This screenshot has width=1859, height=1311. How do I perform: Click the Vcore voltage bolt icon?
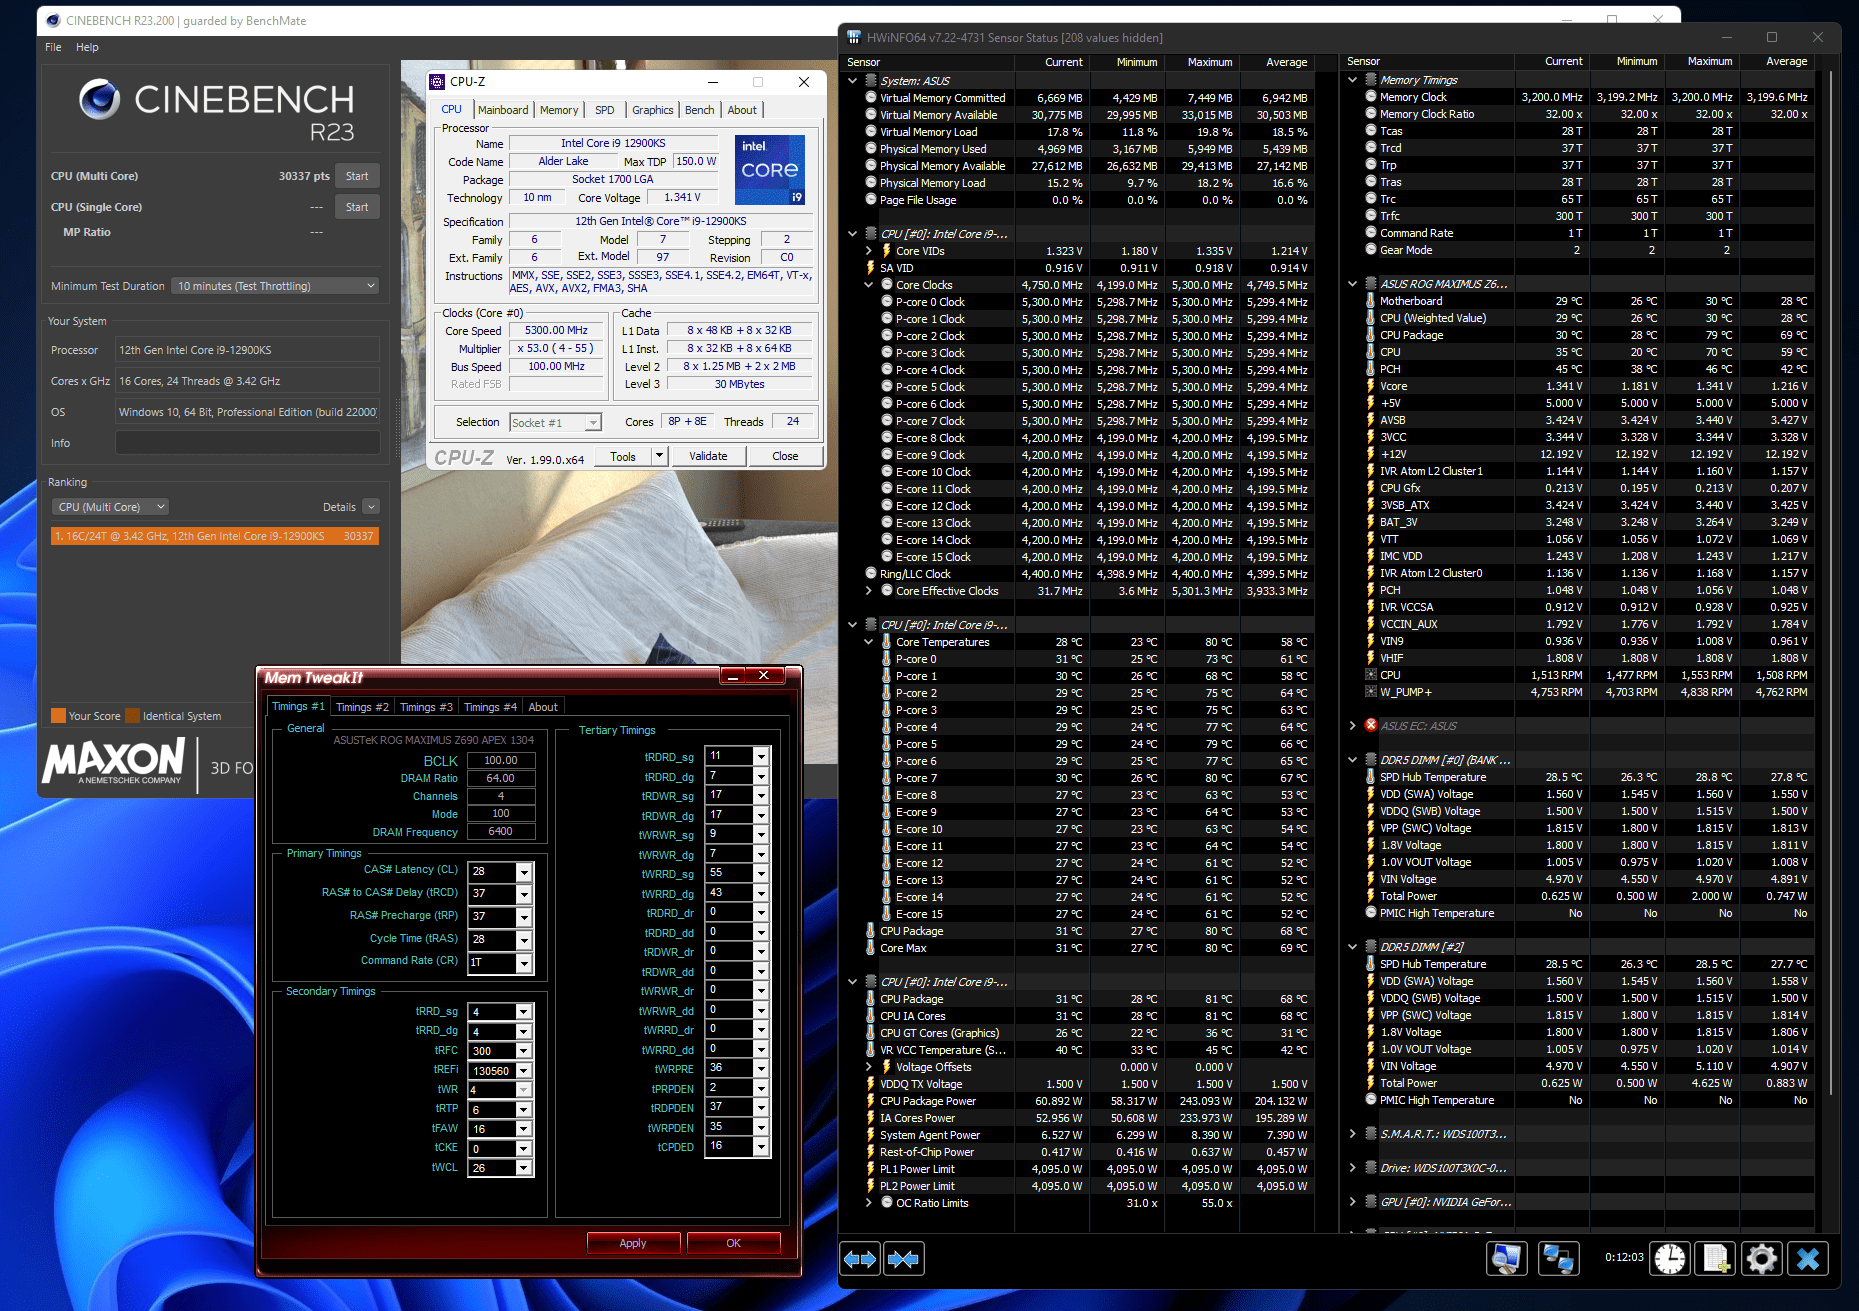click(1371, 386)
